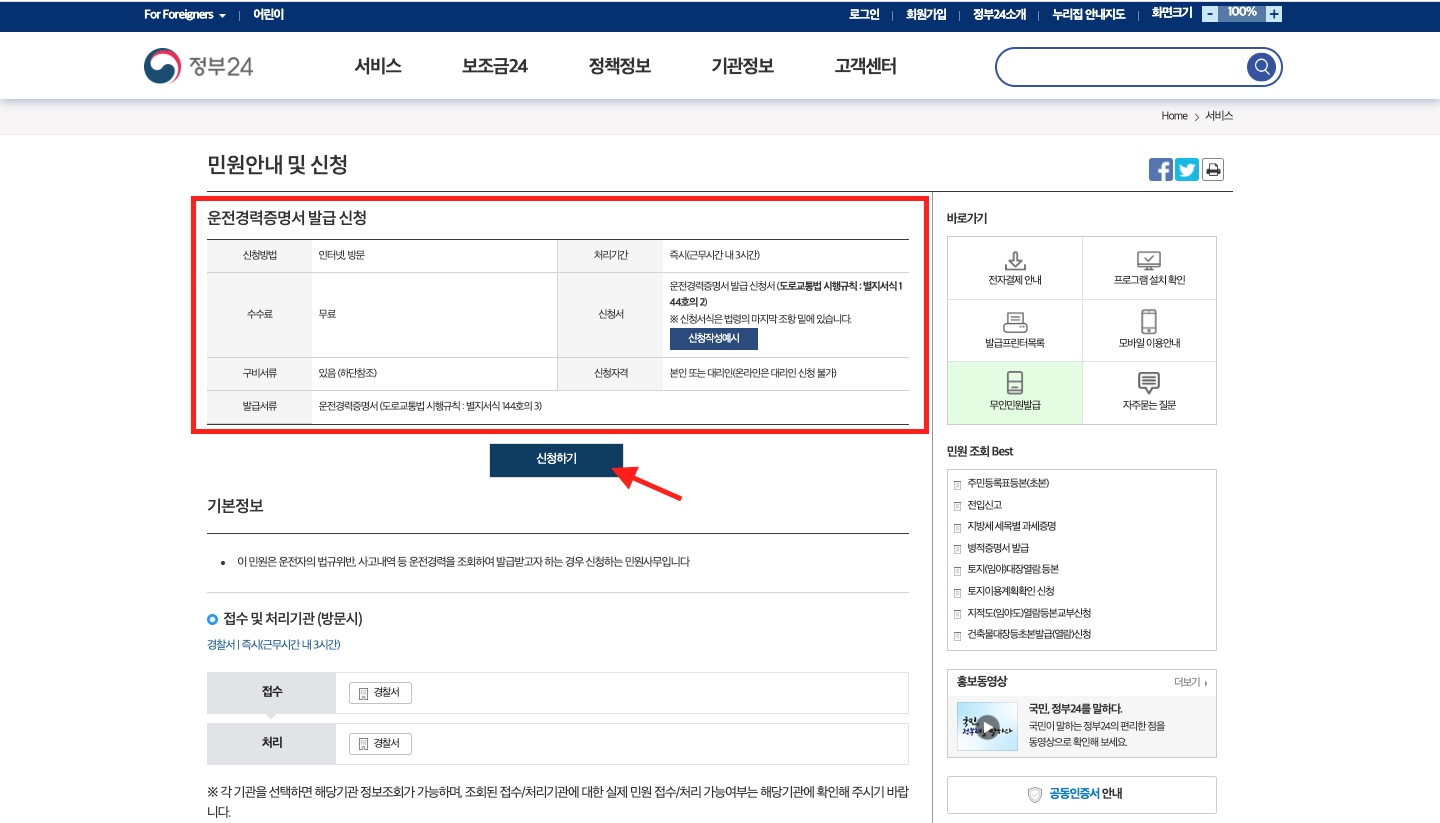Click the 신청하기 button
The height and width of the screenshot is (823, 1440).
point(556,459)
